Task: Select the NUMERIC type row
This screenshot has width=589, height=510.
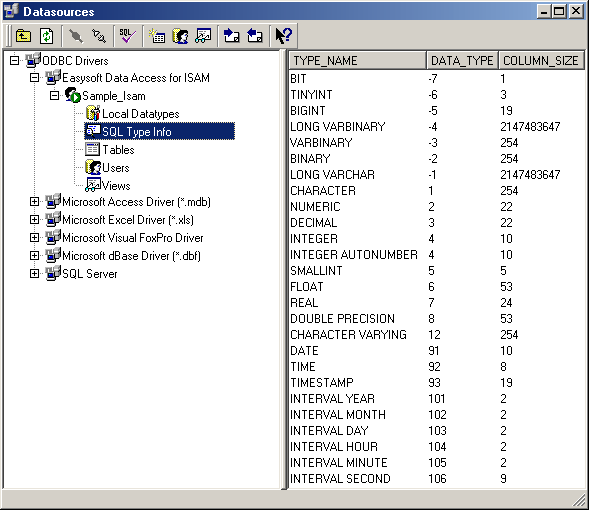Action: [x=436, y=207]
